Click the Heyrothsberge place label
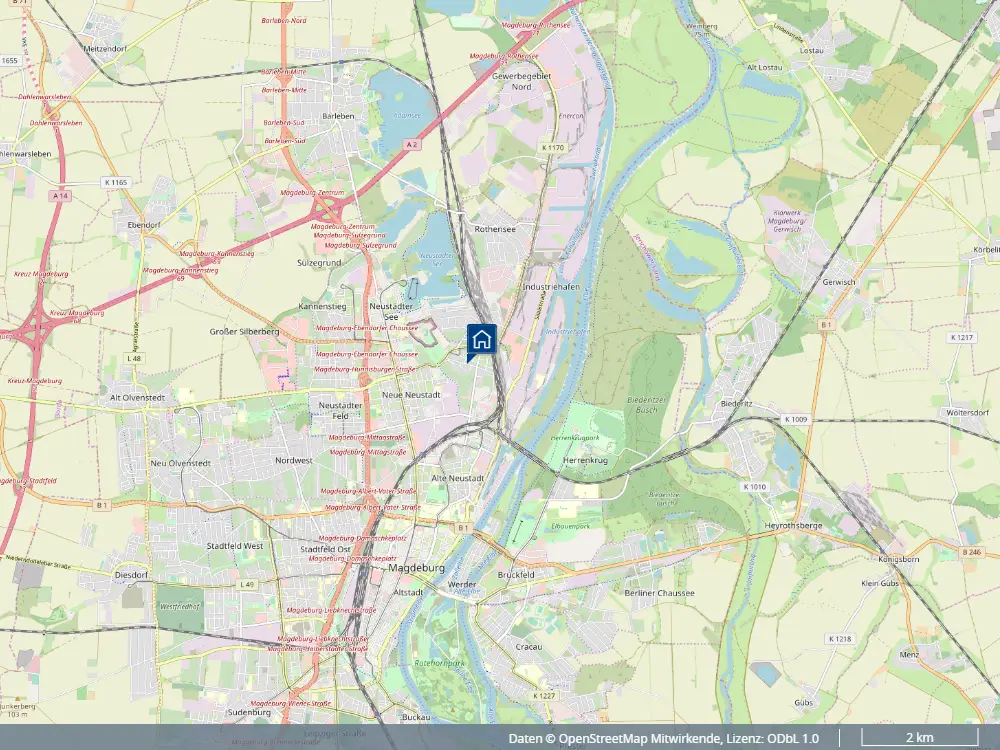Screen dimensions: 1000x750 pyautogui.click(x=793, y=526)
